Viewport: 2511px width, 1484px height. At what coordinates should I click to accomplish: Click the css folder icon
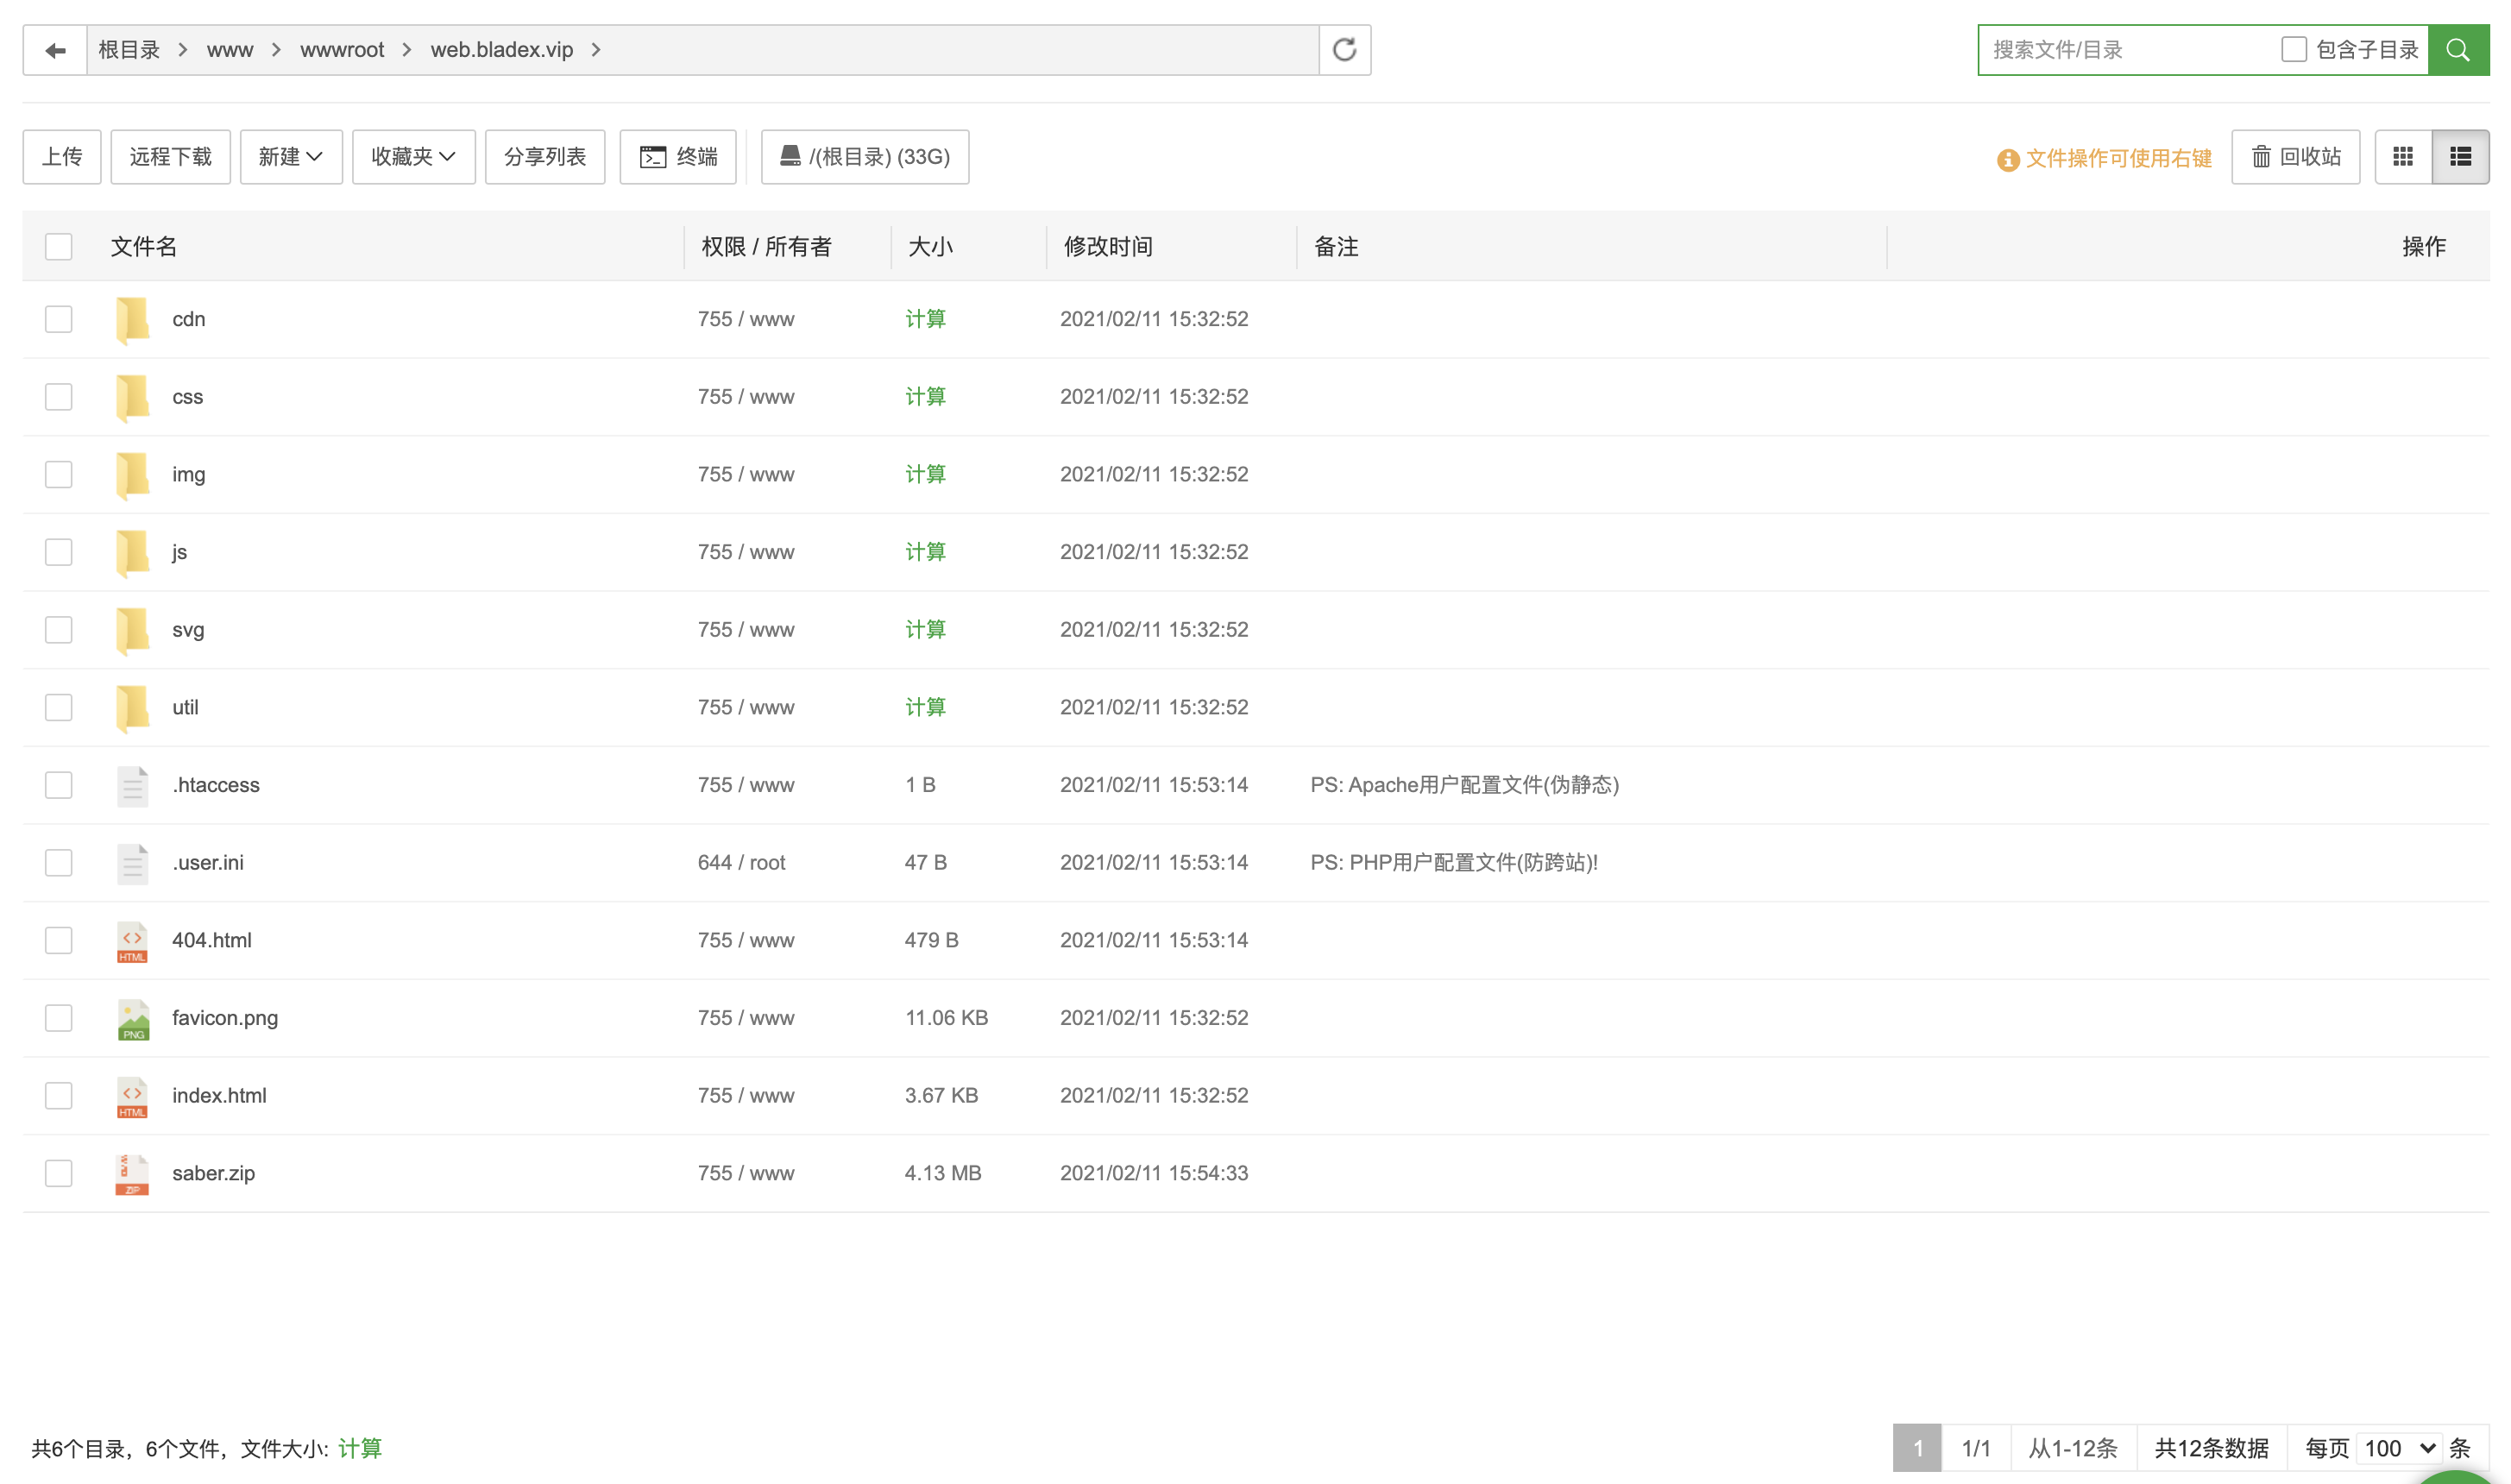point(132,398)
